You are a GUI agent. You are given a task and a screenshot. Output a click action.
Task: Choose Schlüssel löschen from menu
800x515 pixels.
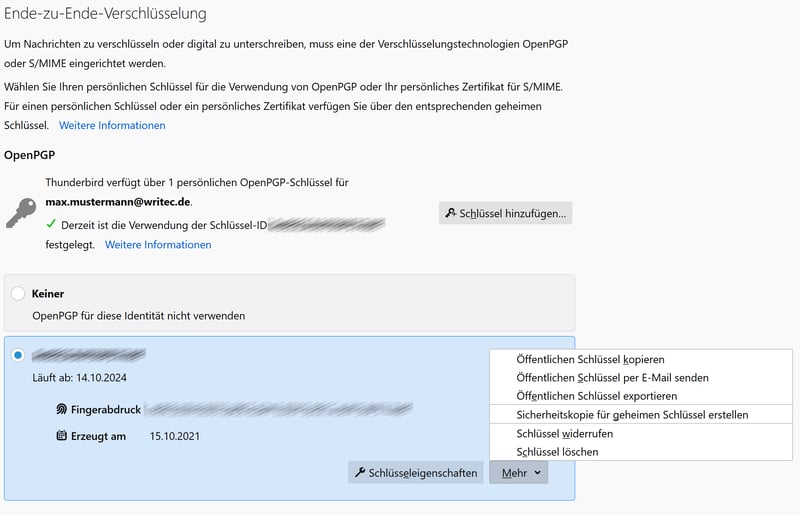[x=557, y=452]
